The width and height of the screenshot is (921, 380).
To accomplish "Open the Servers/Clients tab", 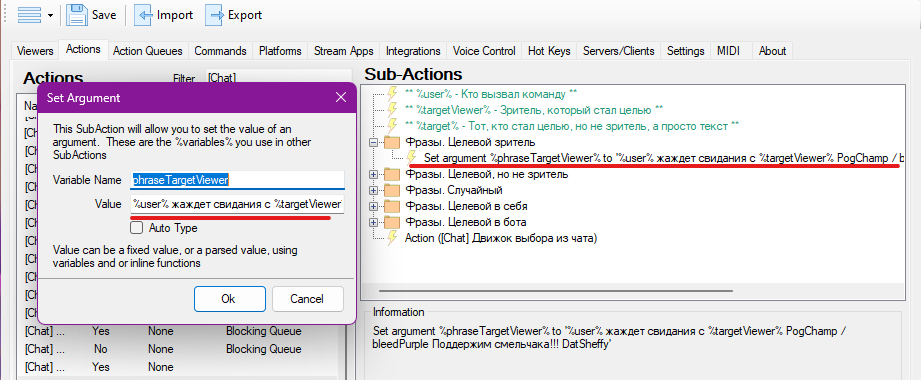I will [x=619, y=51].
